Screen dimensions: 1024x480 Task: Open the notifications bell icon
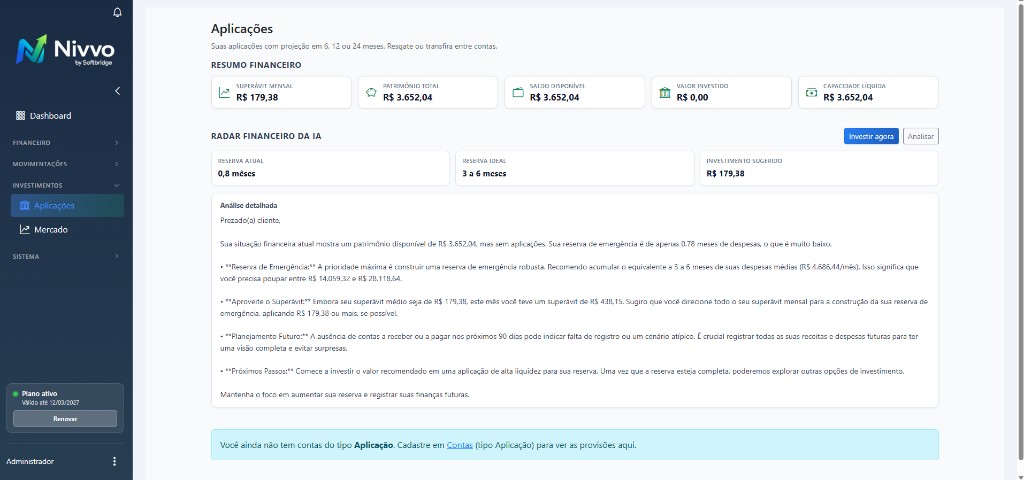pyautogui.click(x=118, y=12)
